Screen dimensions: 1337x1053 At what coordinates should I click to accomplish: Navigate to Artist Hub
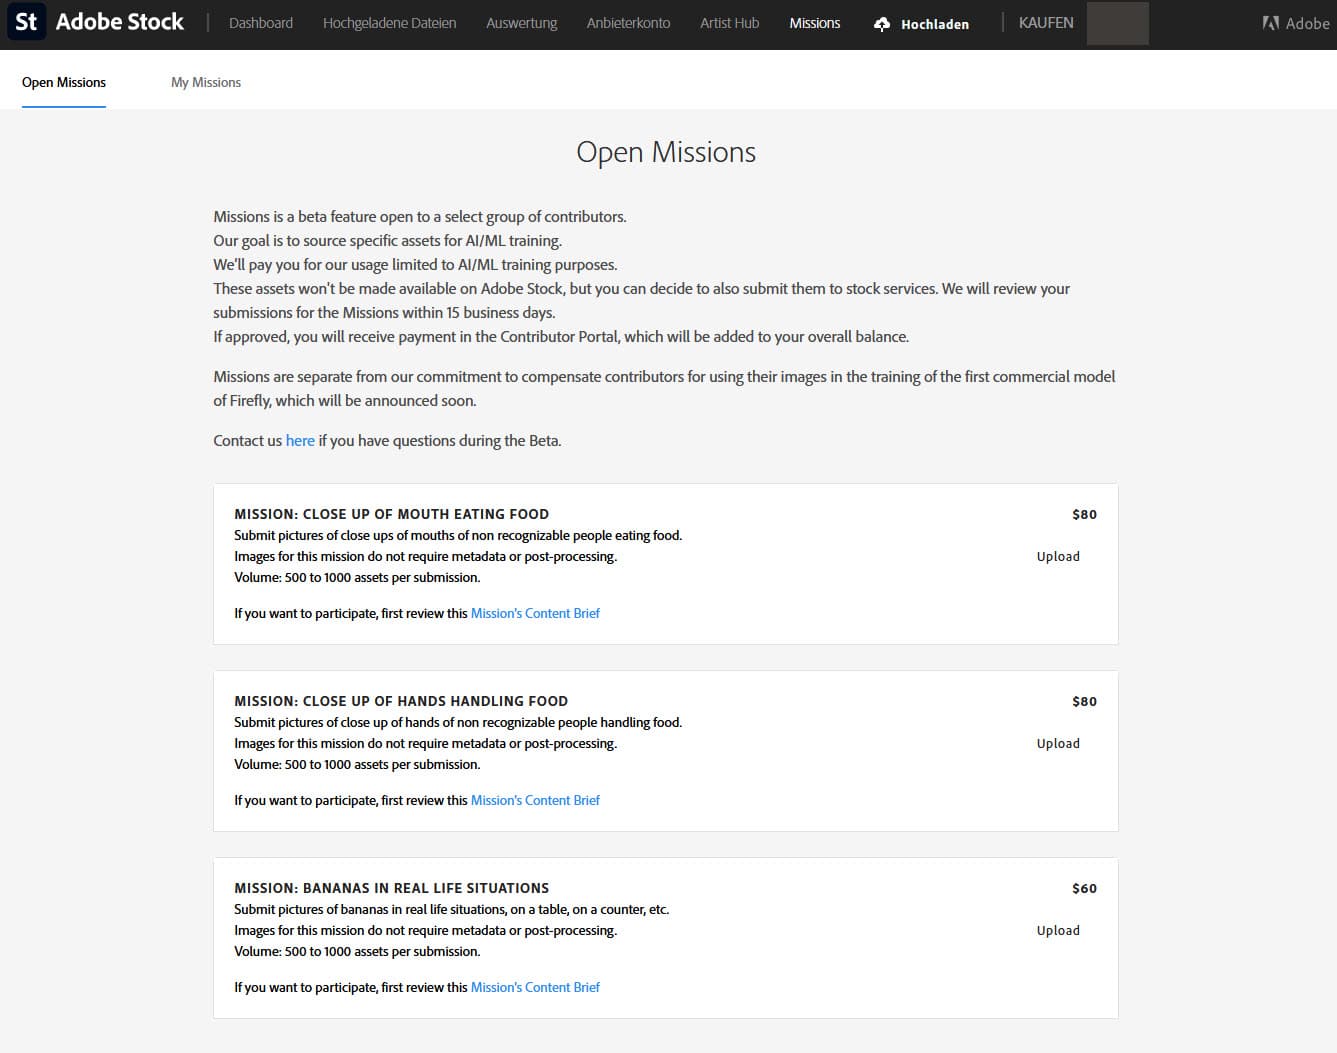(x=729, y=23)
